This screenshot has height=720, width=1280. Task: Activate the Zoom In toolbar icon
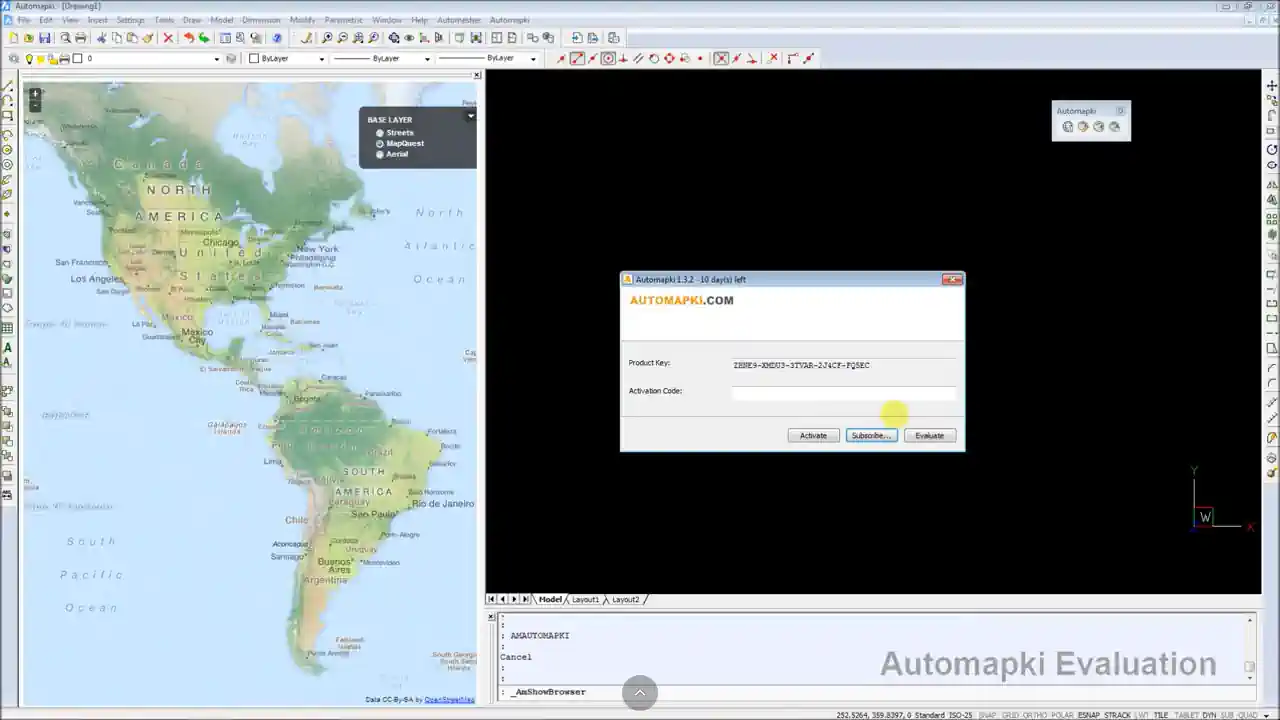[327, 37]
